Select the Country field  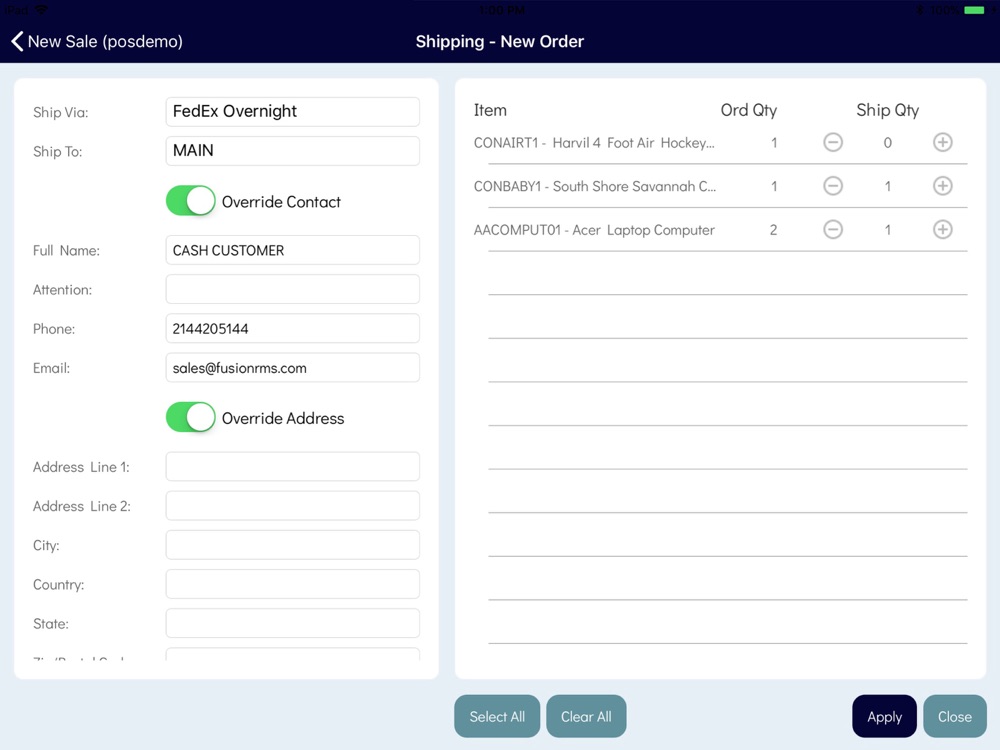292,584
